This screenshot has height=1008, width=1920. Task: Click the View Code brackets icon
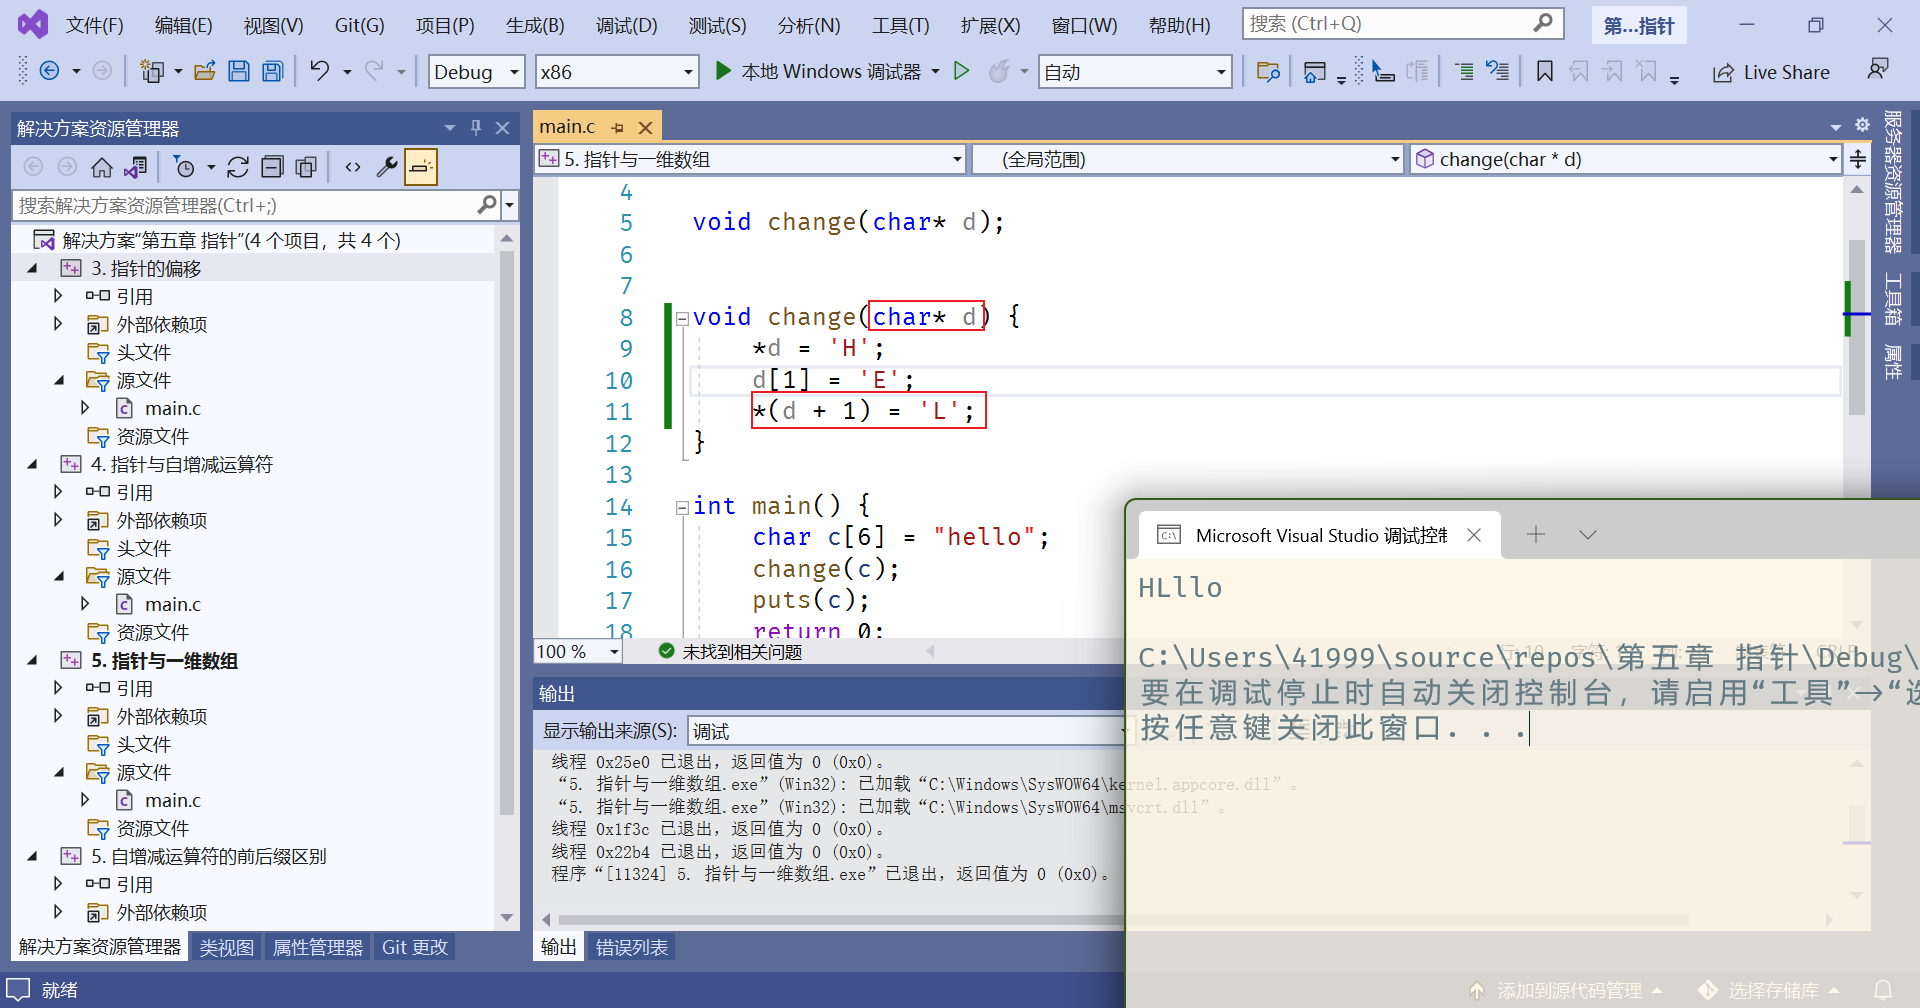(x=353, y=167)
